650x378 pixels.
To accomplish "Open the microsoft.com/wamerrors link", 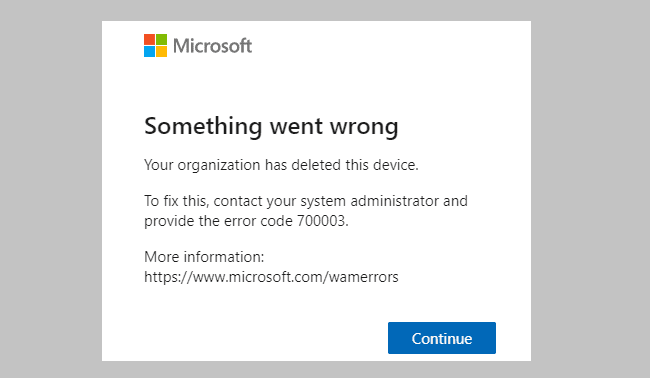I will [271, 276].
